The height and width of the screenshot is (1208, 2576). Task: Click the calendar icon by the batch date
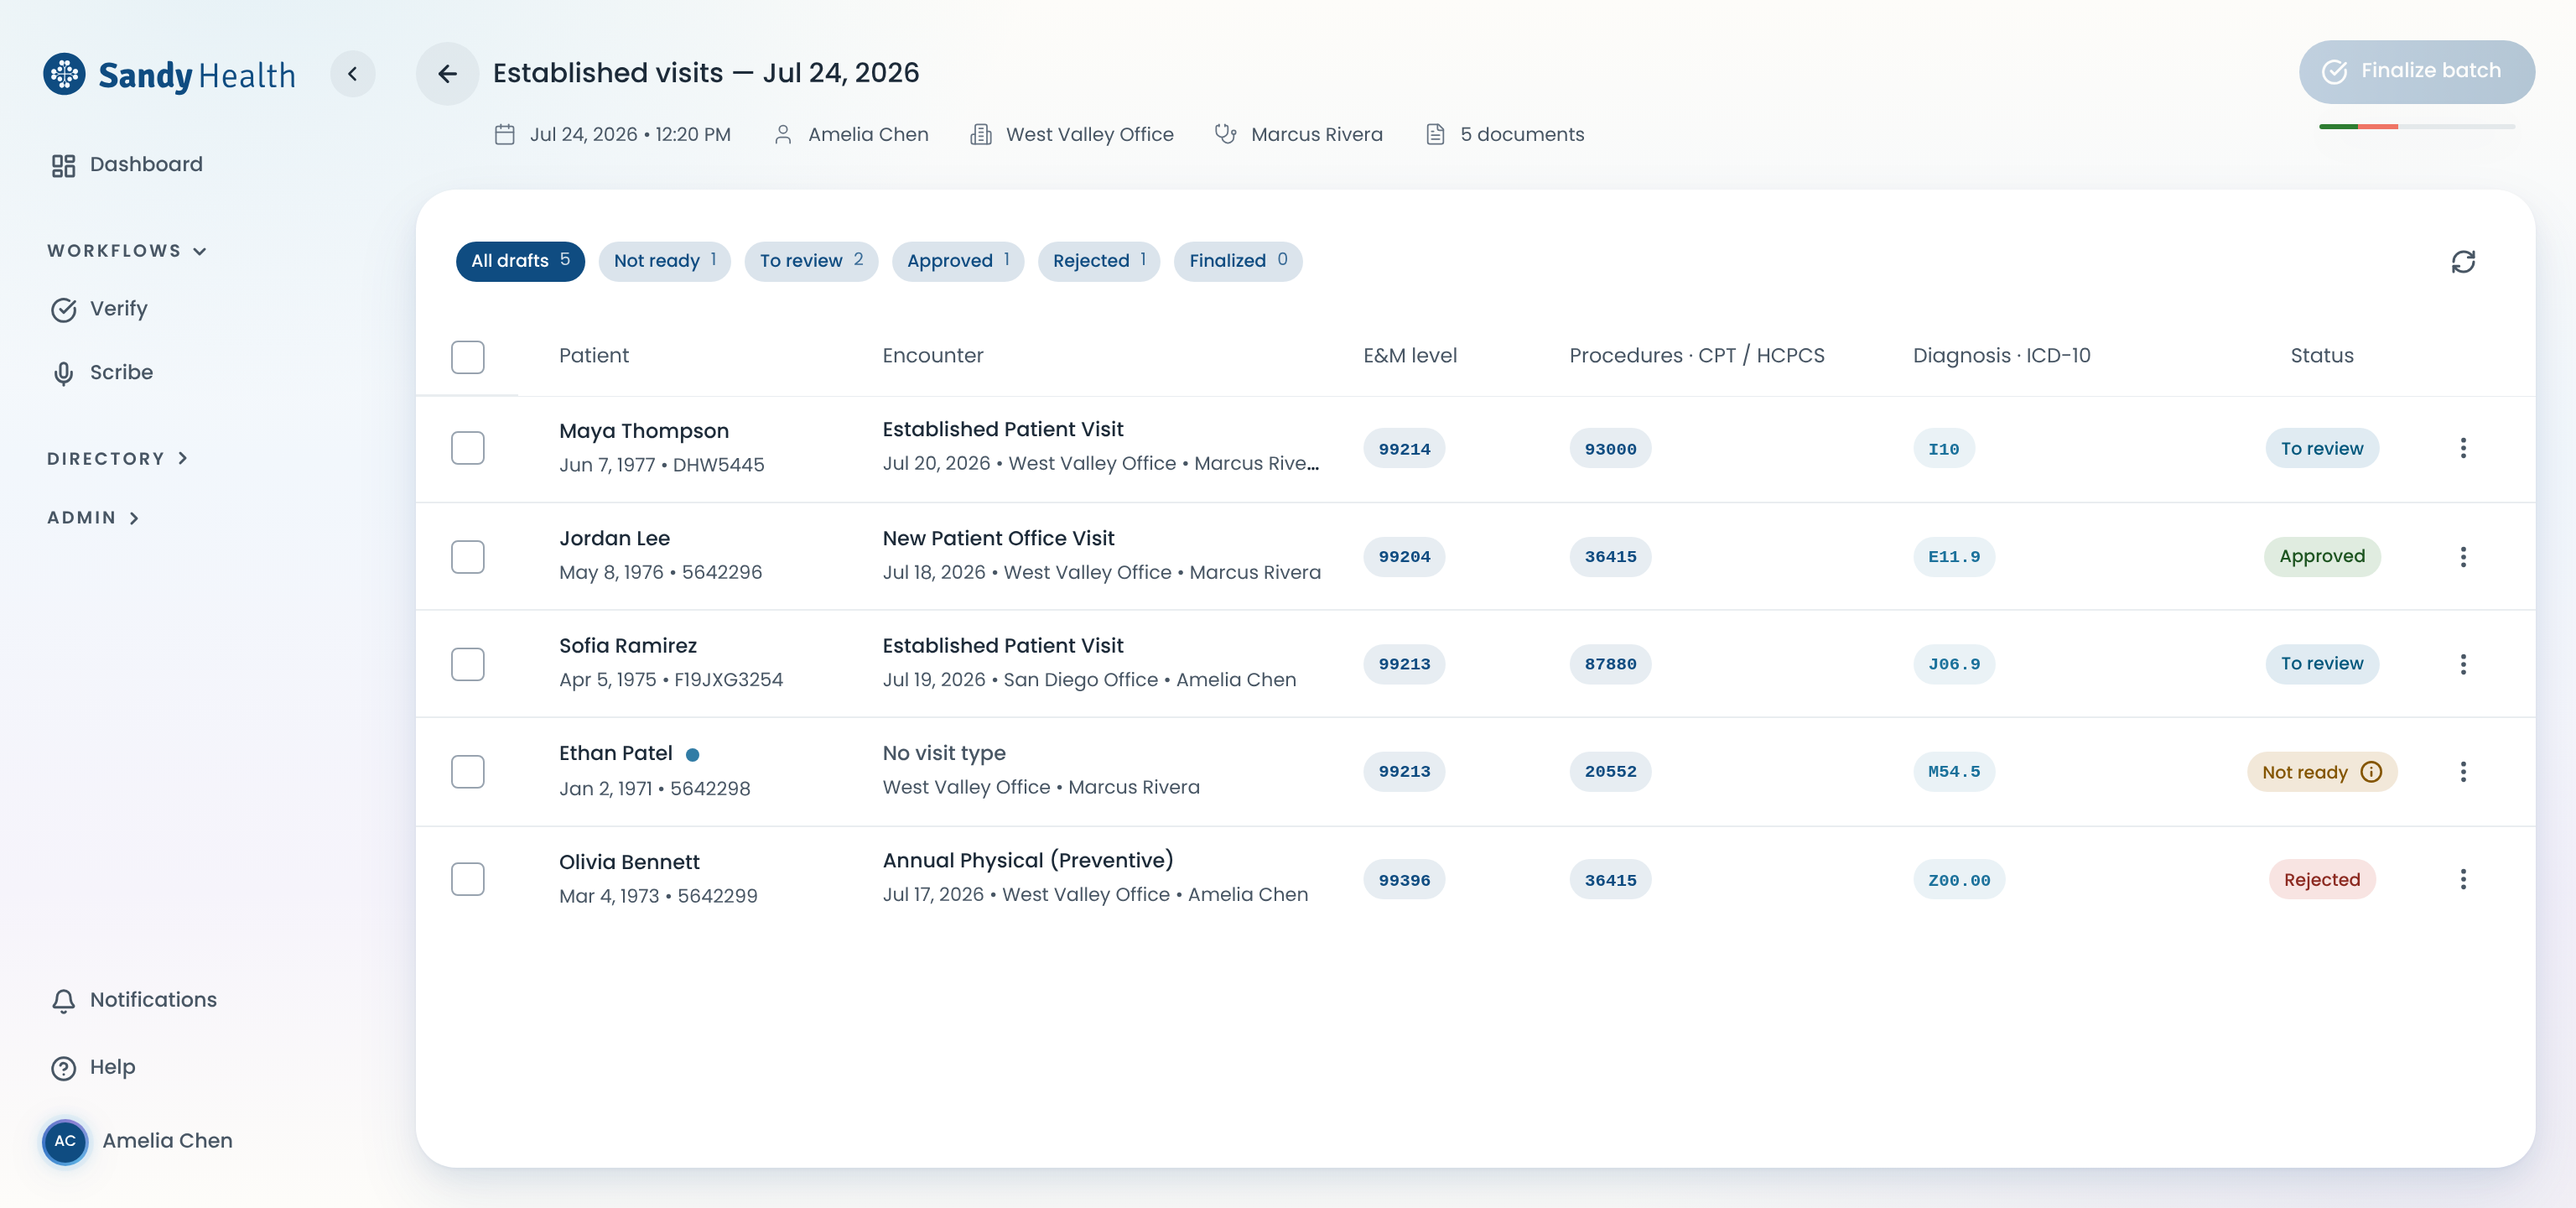click(x=504, y=134)
